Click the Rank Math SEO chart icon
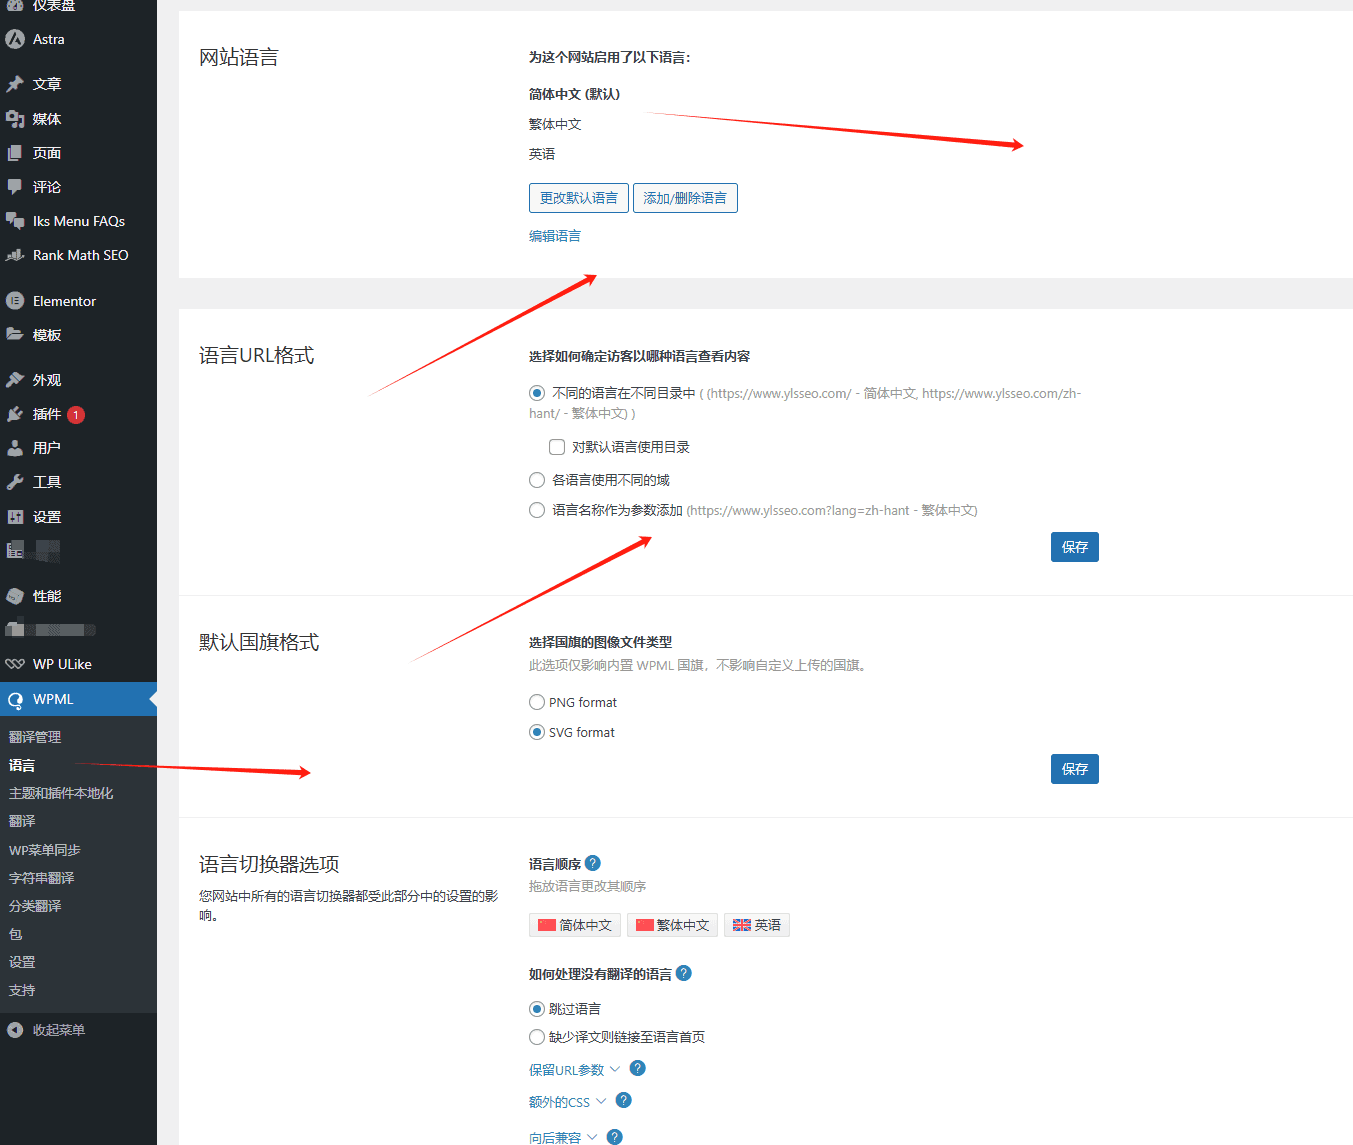The width and height of the screenshot is (1353, 1145). (x=15, y=255)
